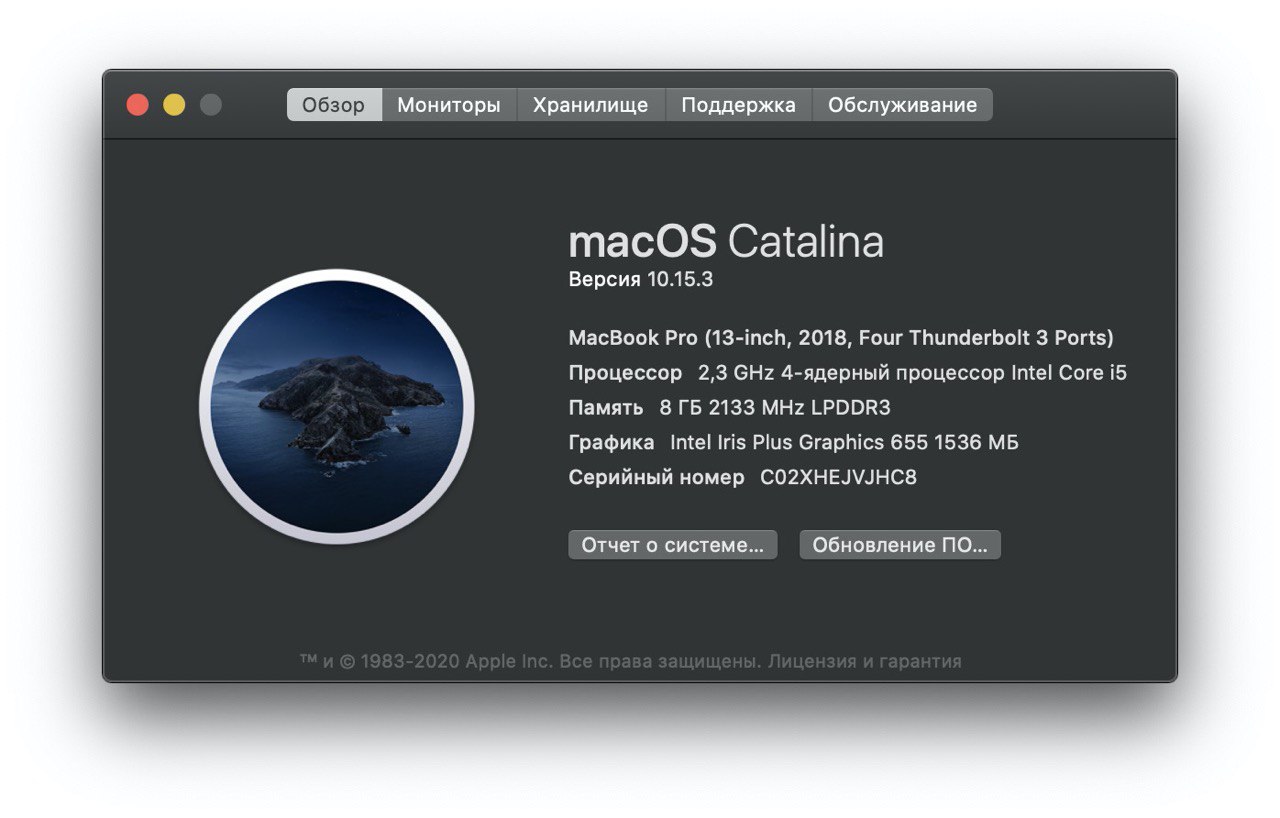This screenshot has width=1280, height=818.
Task: Go to the Поддержка tab
Action: (x=738, y=105)
